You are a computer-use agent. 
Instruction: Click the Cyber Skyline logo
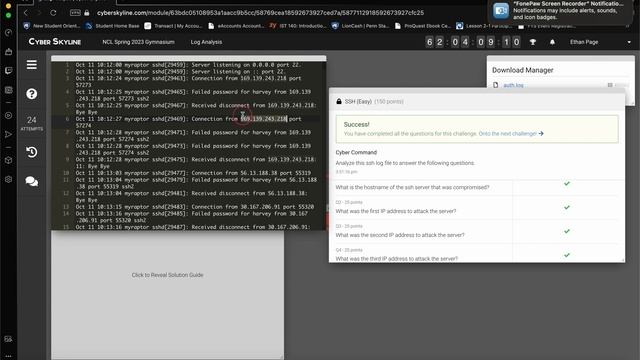coord(55,42)
